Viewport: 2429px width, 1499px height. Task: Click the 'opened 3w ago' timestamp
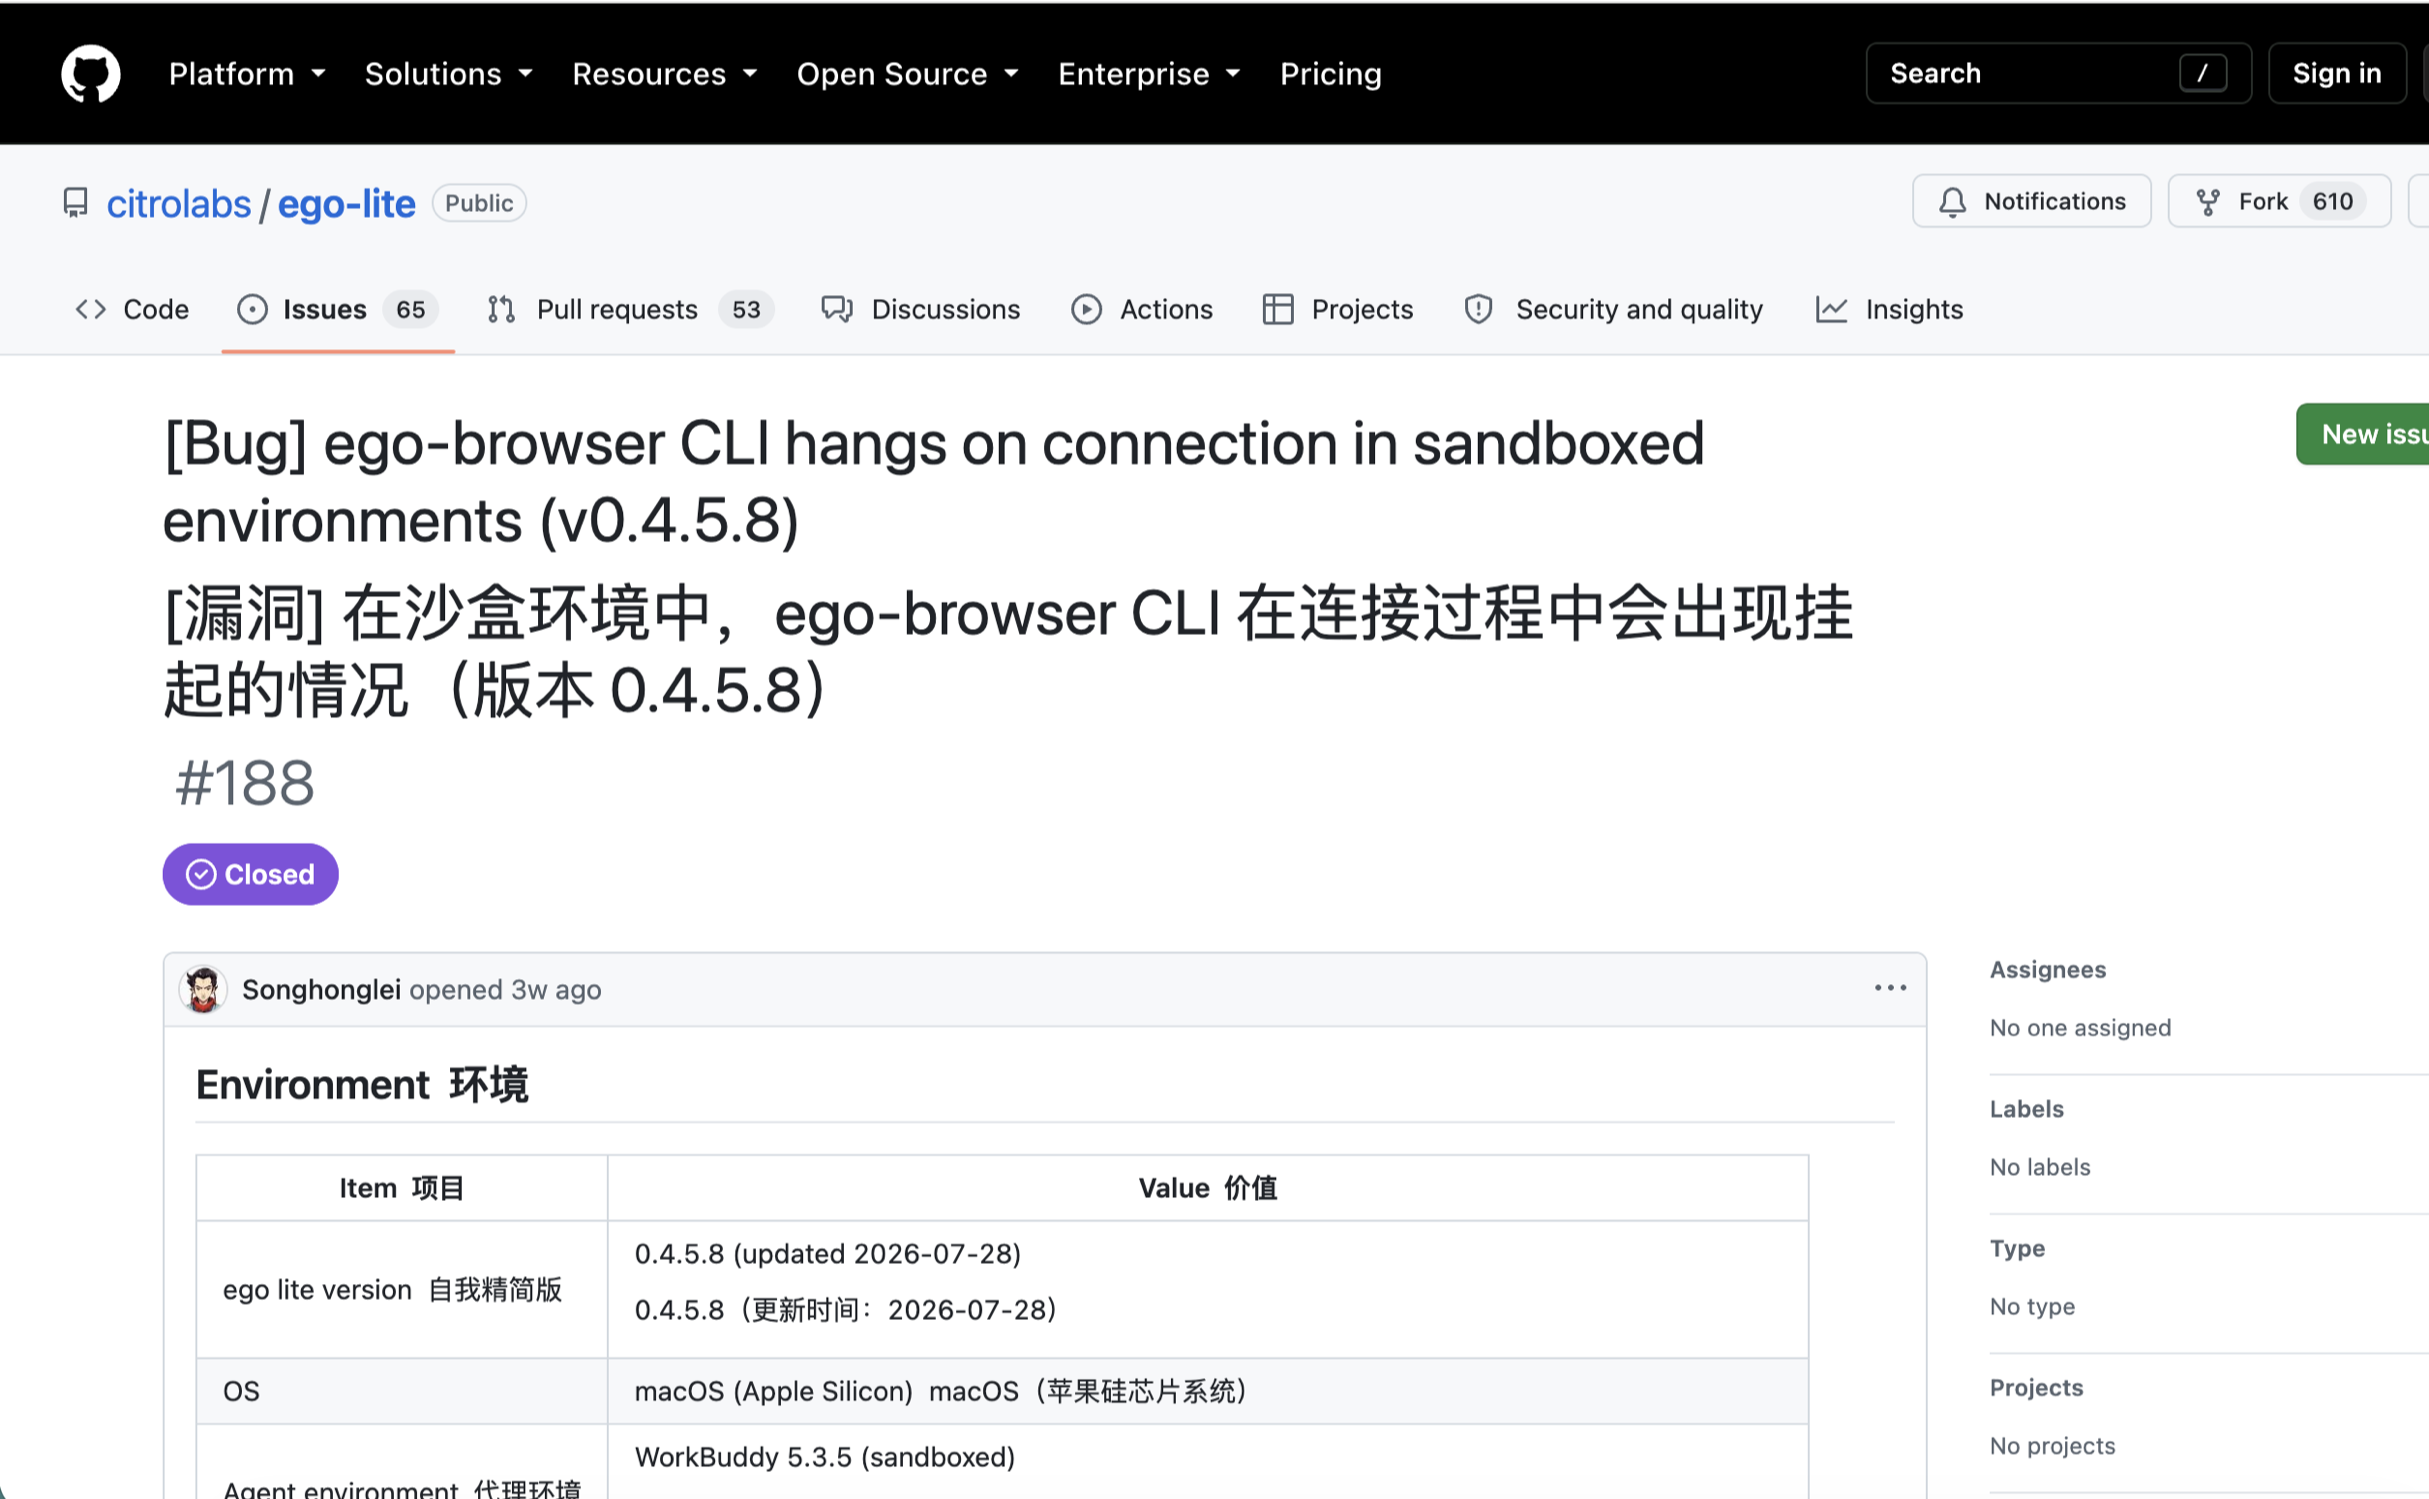point(505,989)
